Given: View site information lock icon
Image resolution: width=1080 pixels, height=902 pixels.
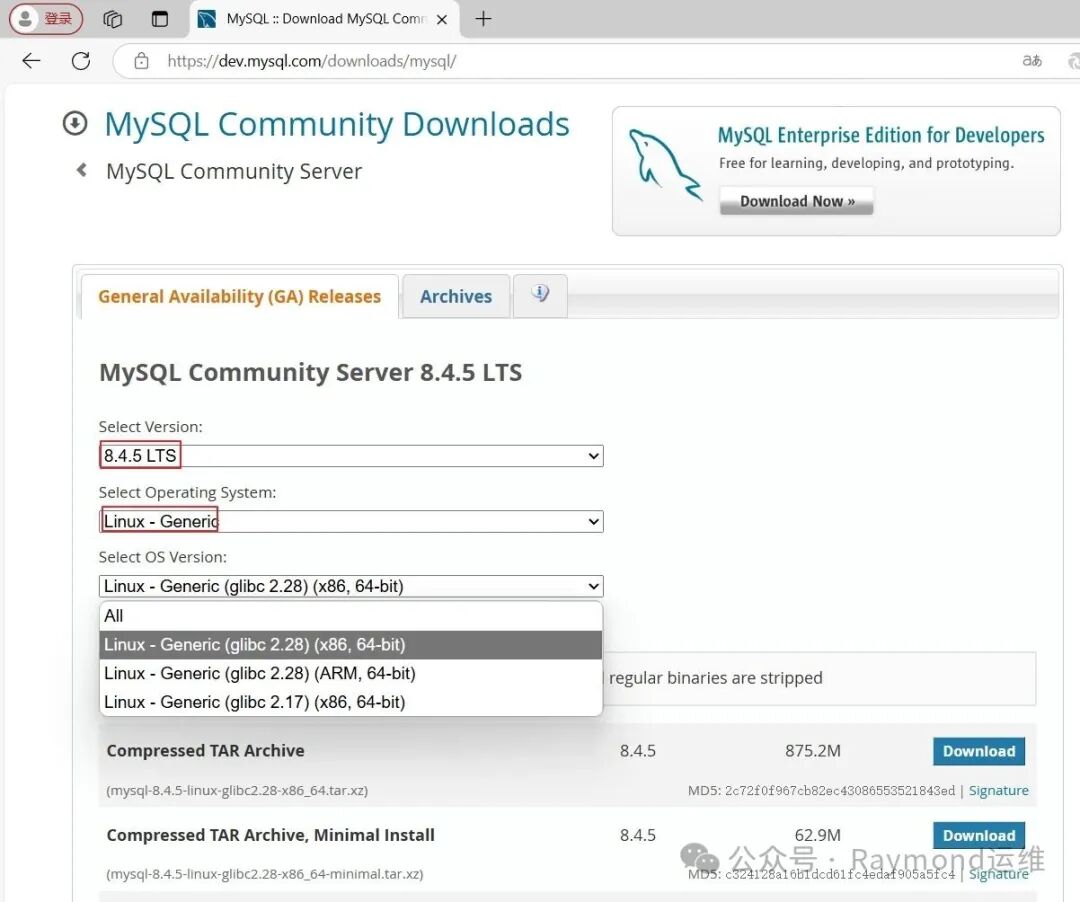Looking at the screenshot, I should point(141,61).
